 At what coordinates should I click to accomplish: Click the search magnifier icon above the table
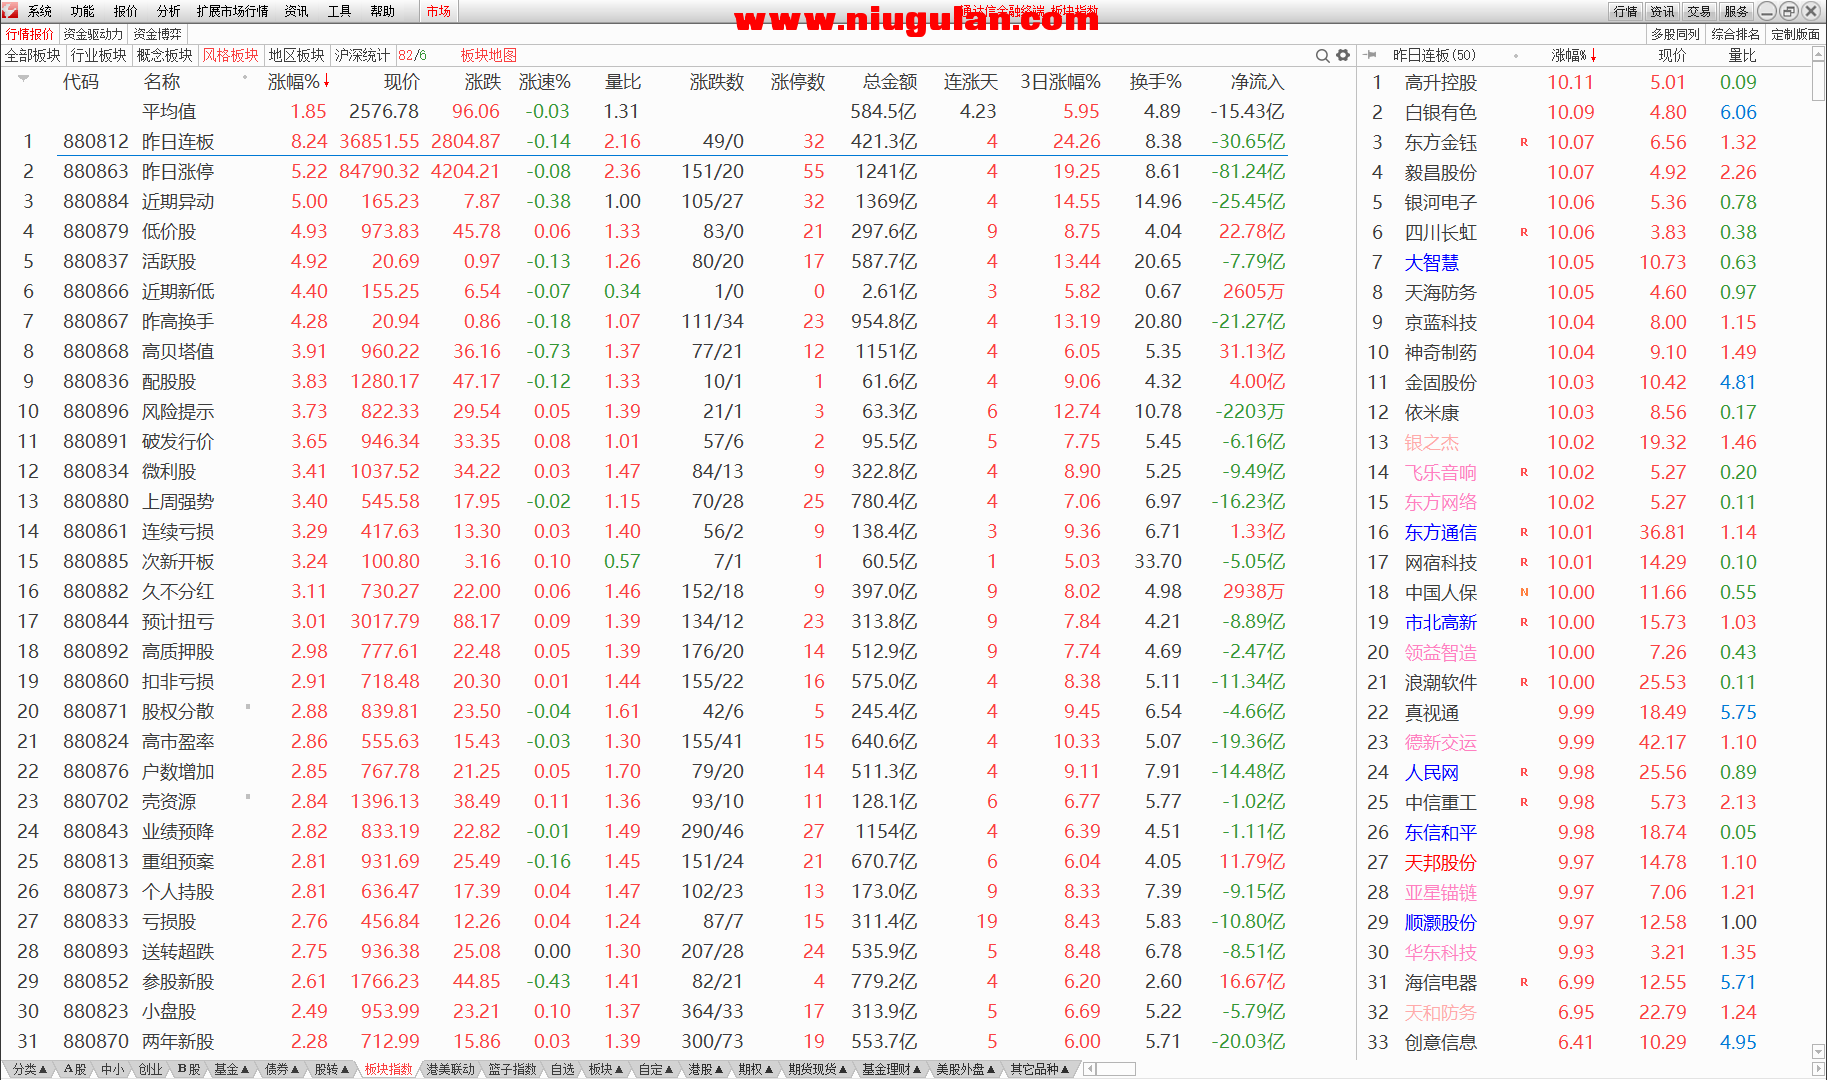1322,55
